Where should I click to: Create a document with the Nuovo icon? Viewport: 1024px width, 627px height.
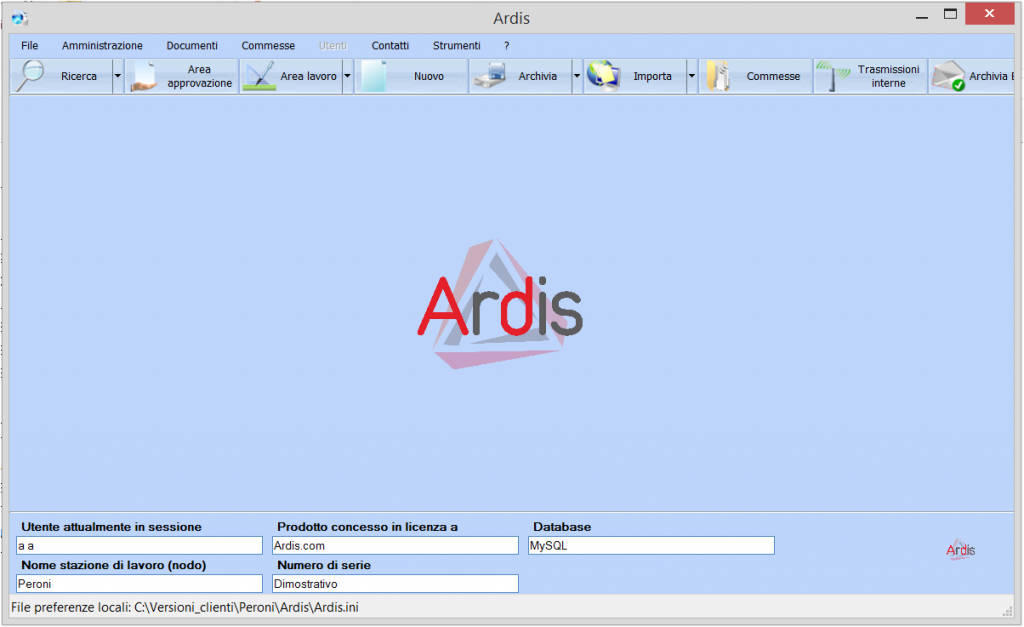(x=410, y=76)
